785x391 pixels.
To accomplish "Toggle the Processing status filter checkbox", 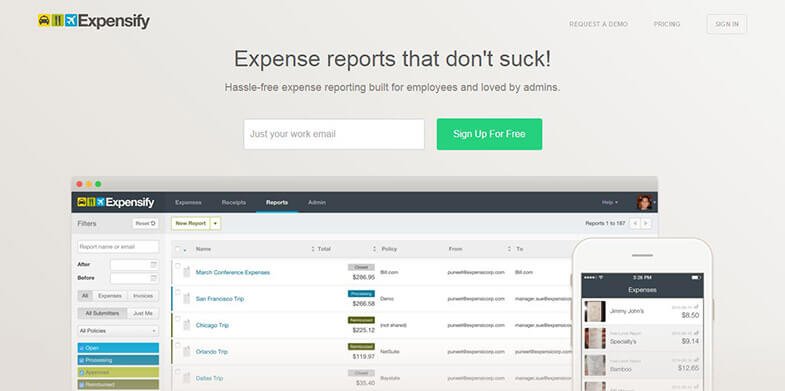I will [82, 360].
